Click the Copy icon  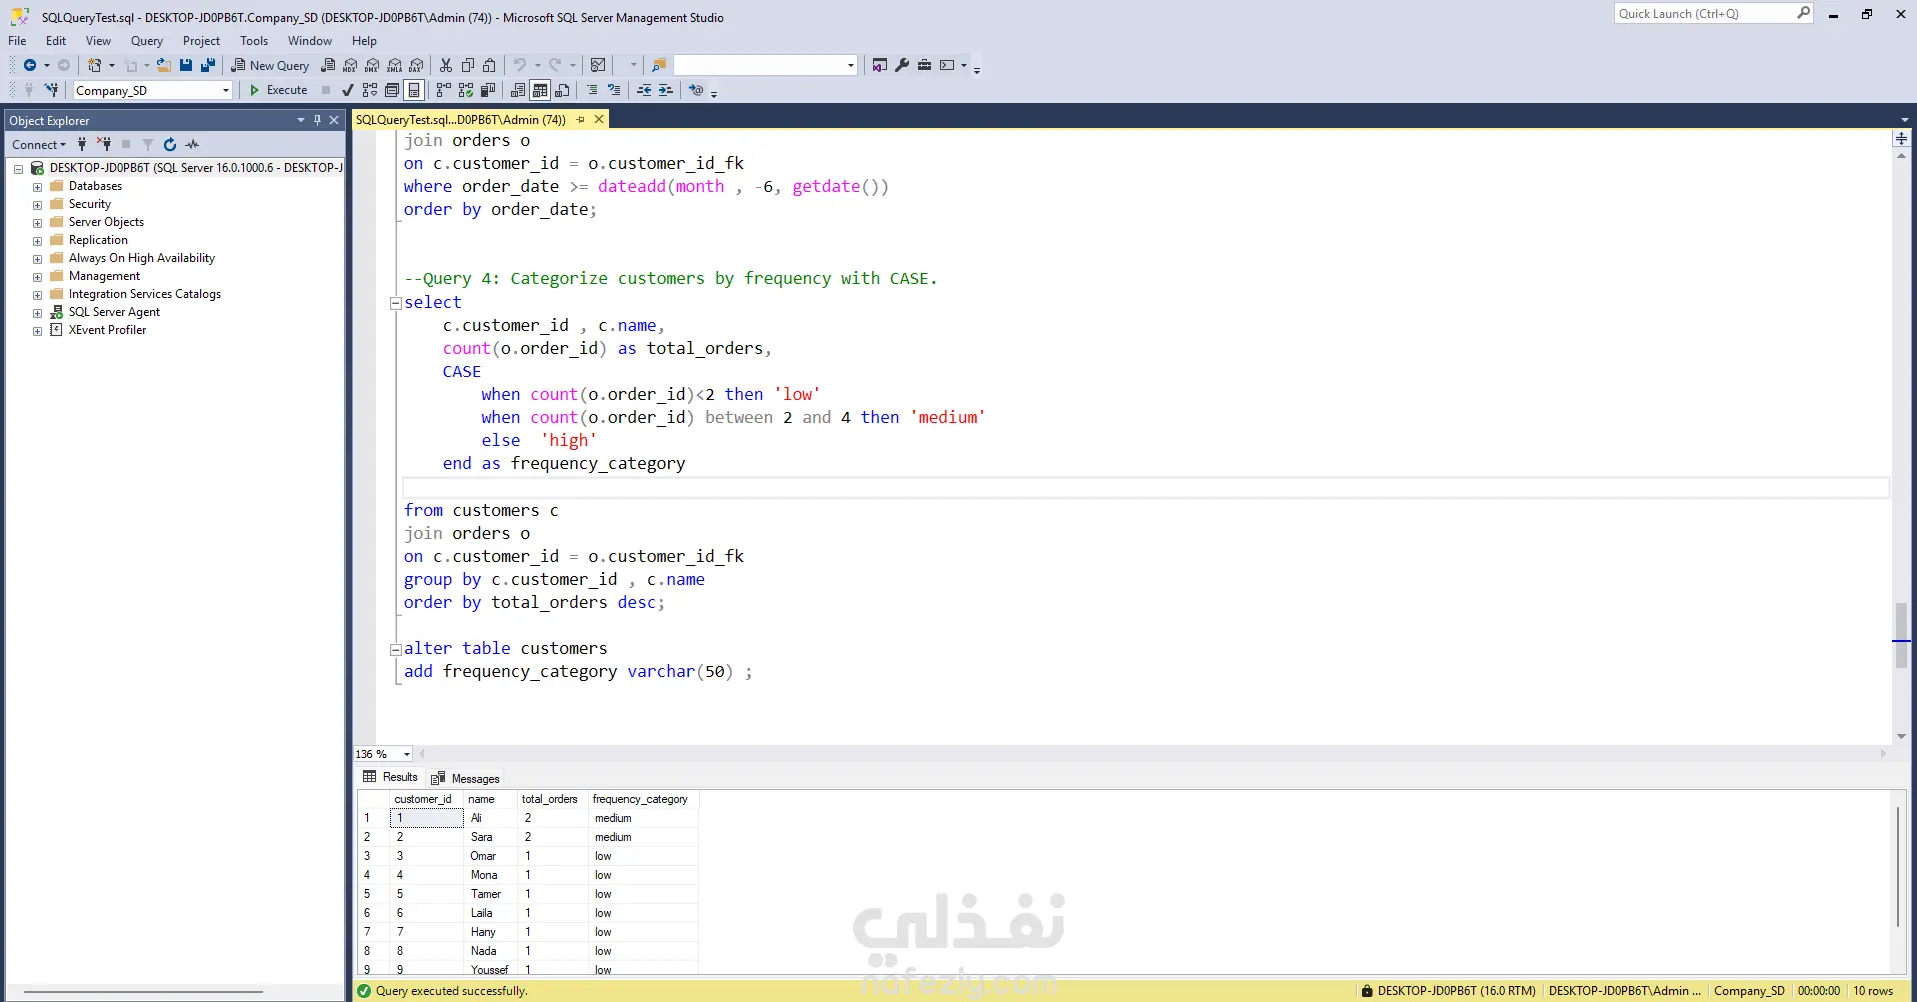click(x=468, y=65)
